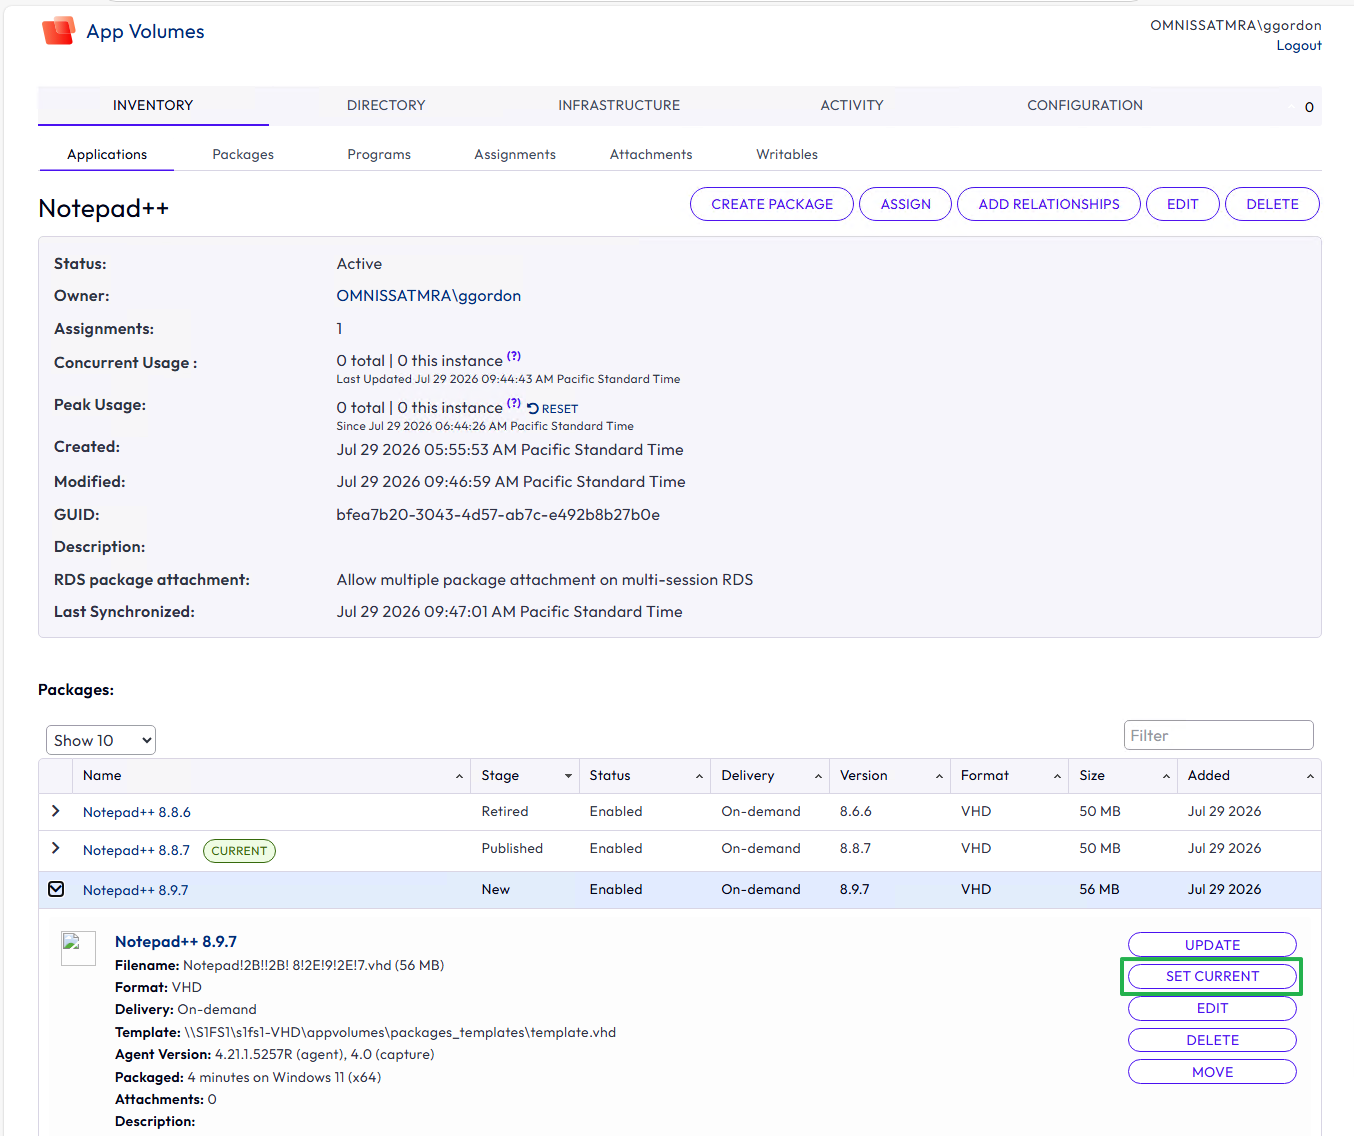
Task: Open the OMNISSATMRA\ggordon owner link
Action: pyautogui.click(x=429, y=296)
